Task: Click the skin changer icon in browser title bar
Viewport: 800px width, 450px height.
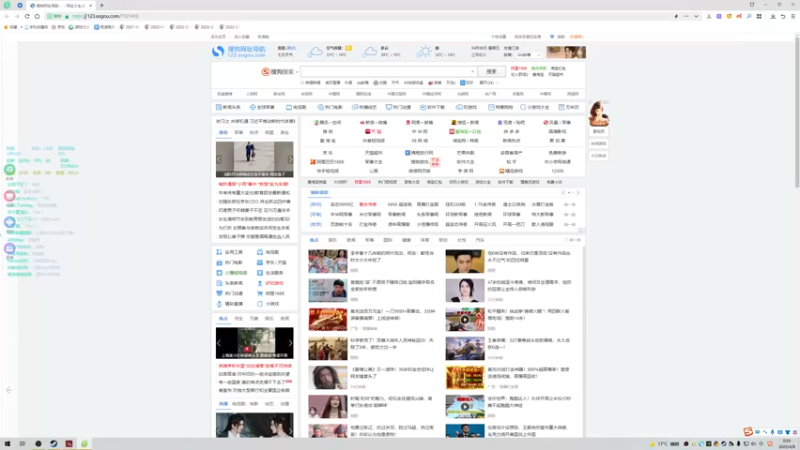Action: [752, 5]
